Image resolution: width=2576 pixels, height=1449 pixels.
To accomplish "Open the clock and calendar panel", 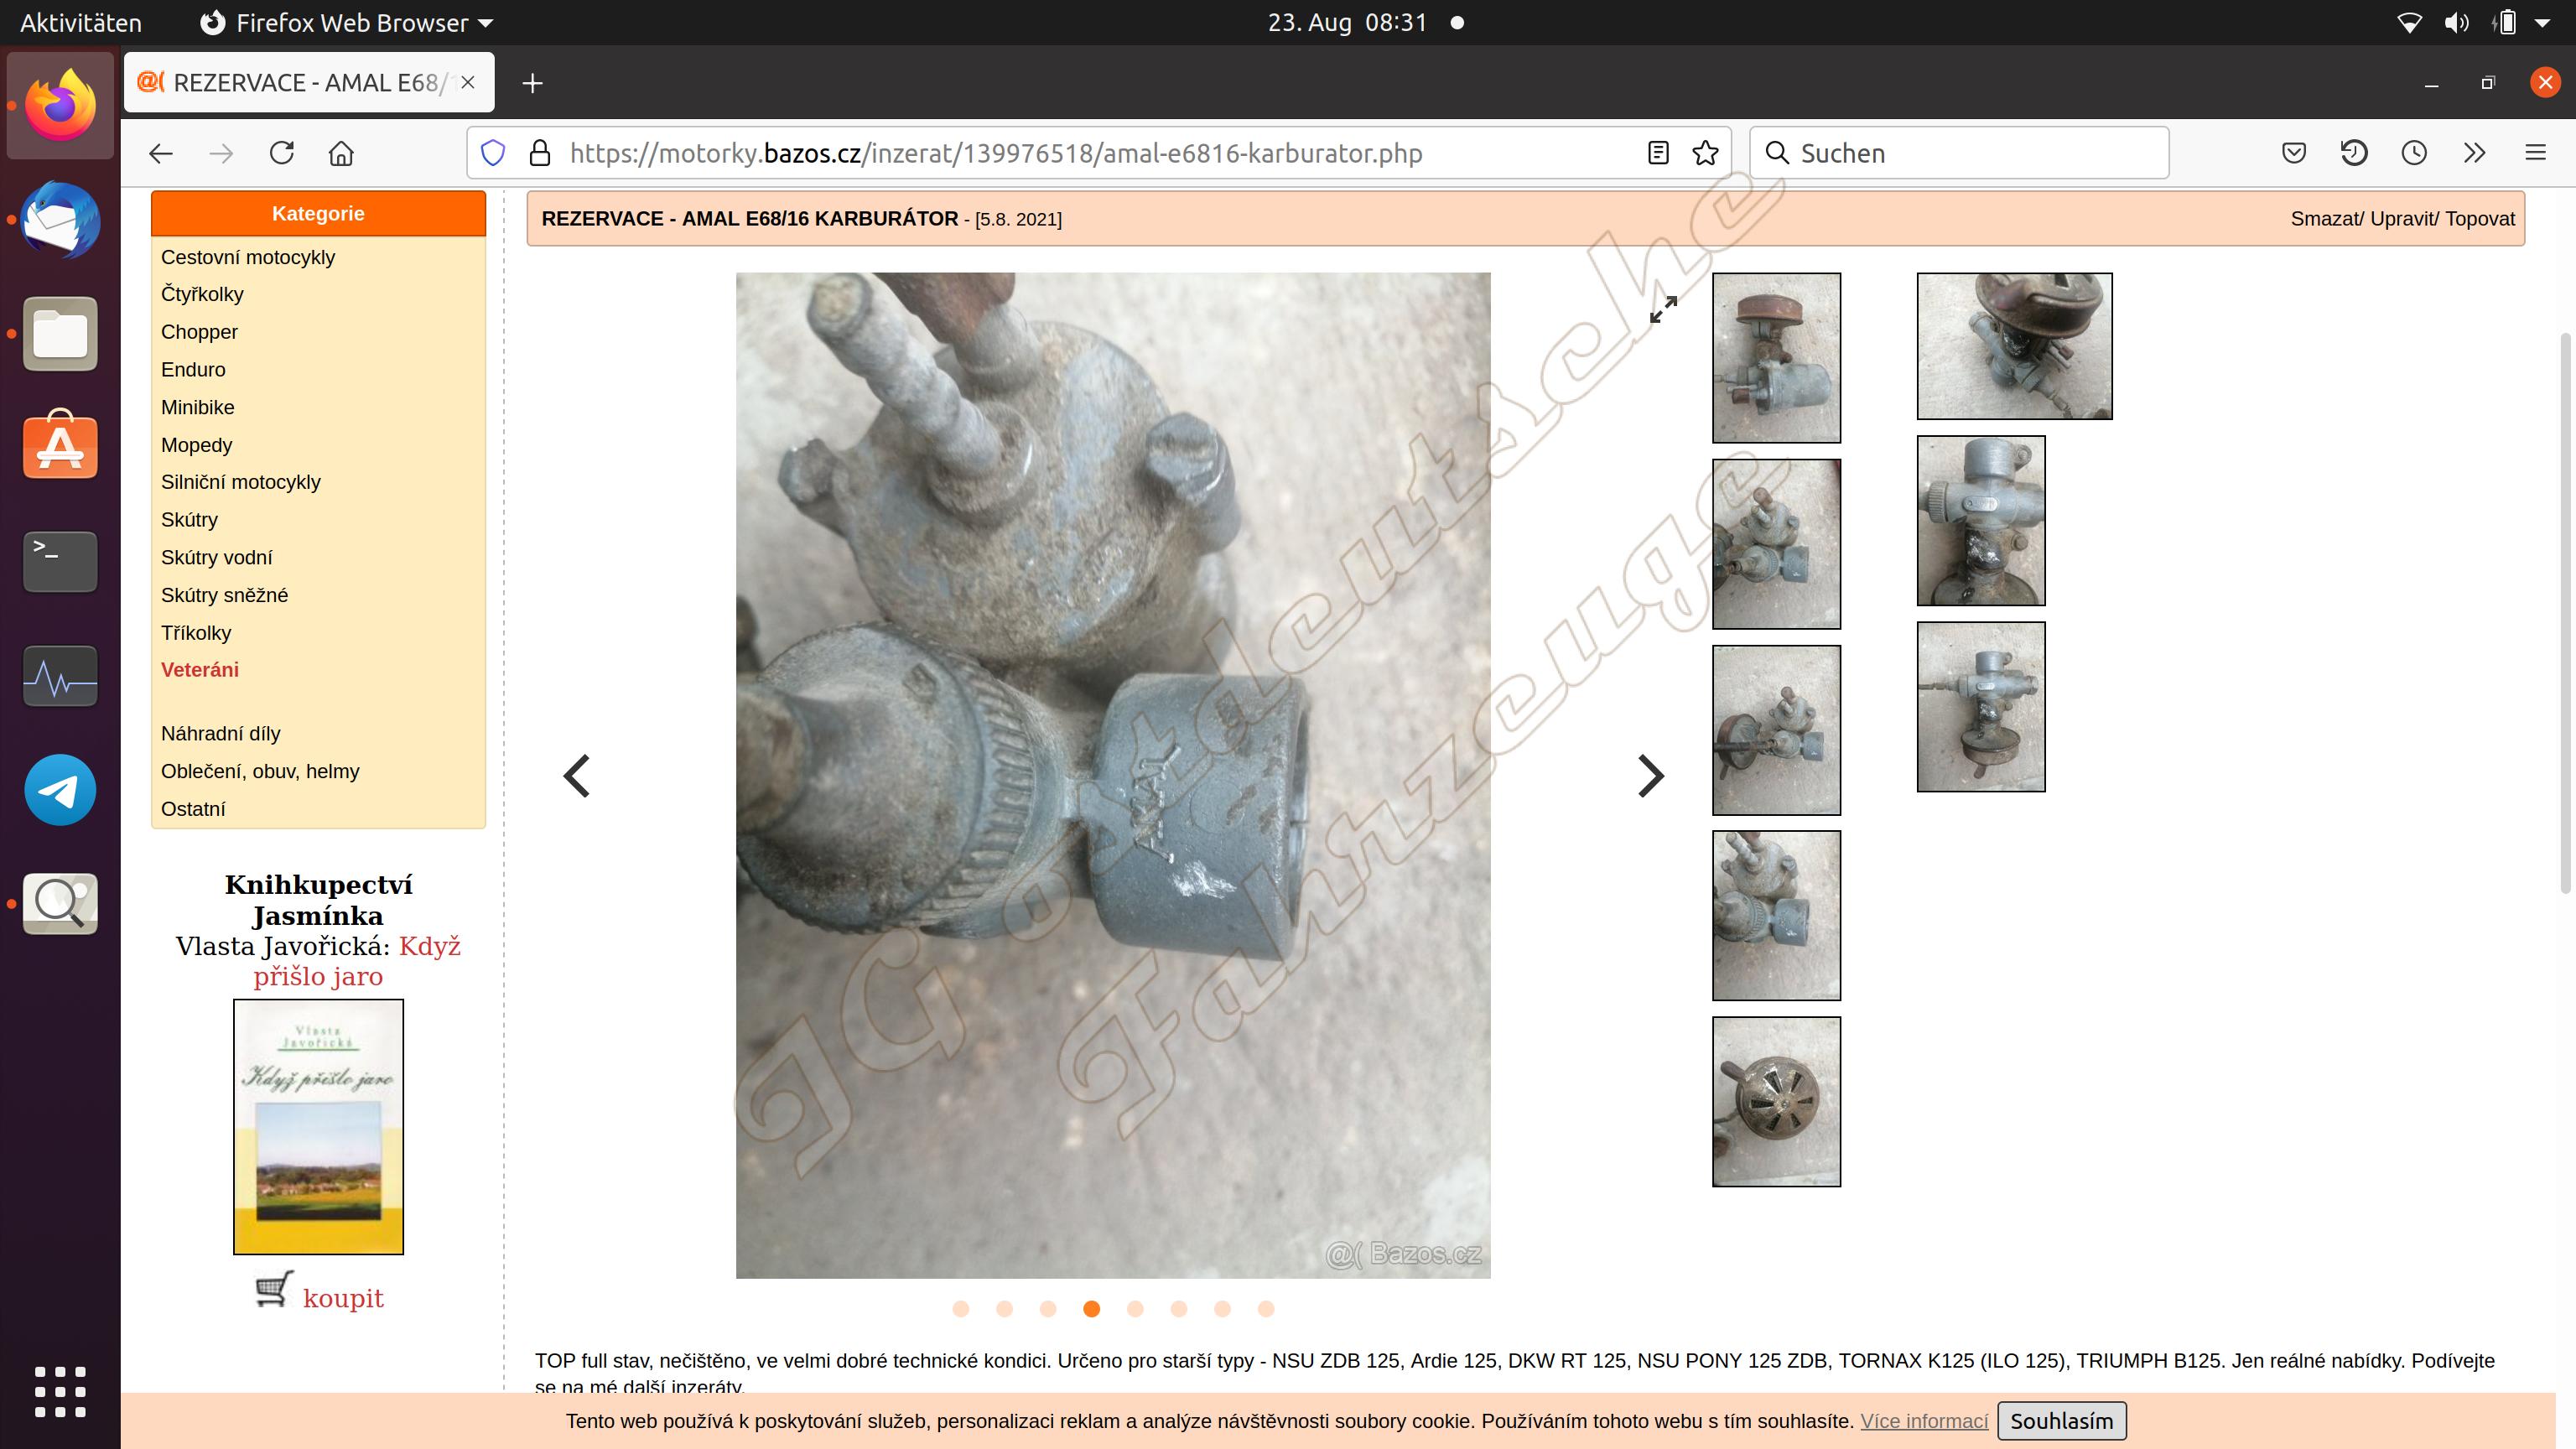I will coord(1347,22).
